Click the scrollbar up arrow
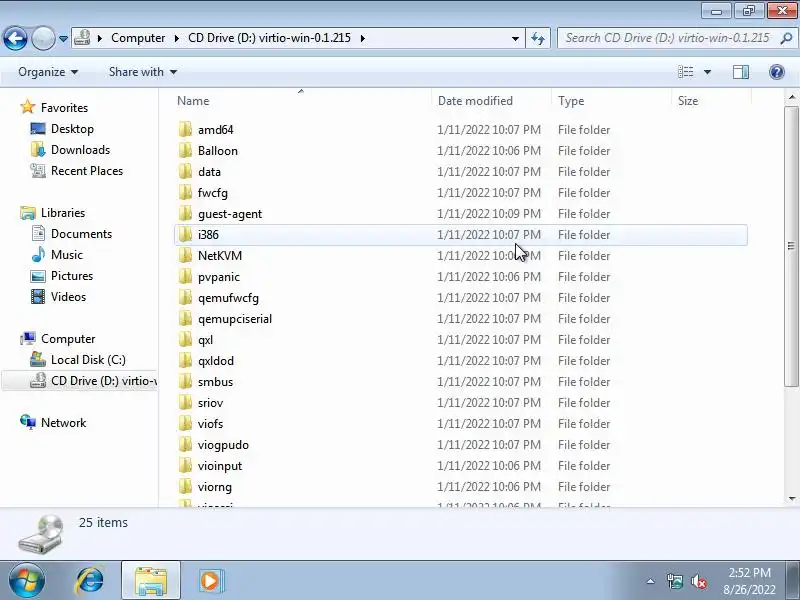800x600 pixels. click(791, 97)
